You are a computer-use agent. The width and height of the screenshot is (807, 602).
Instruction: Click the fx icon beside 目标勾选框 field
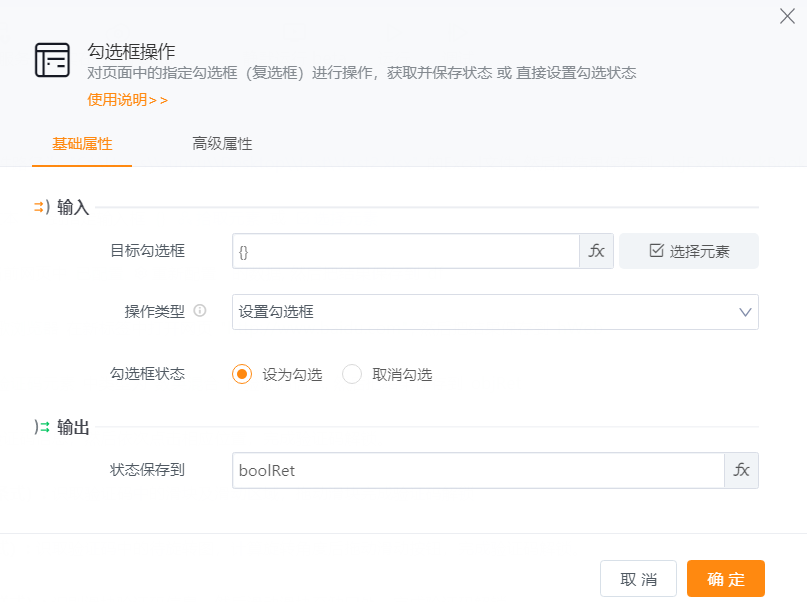596,251
